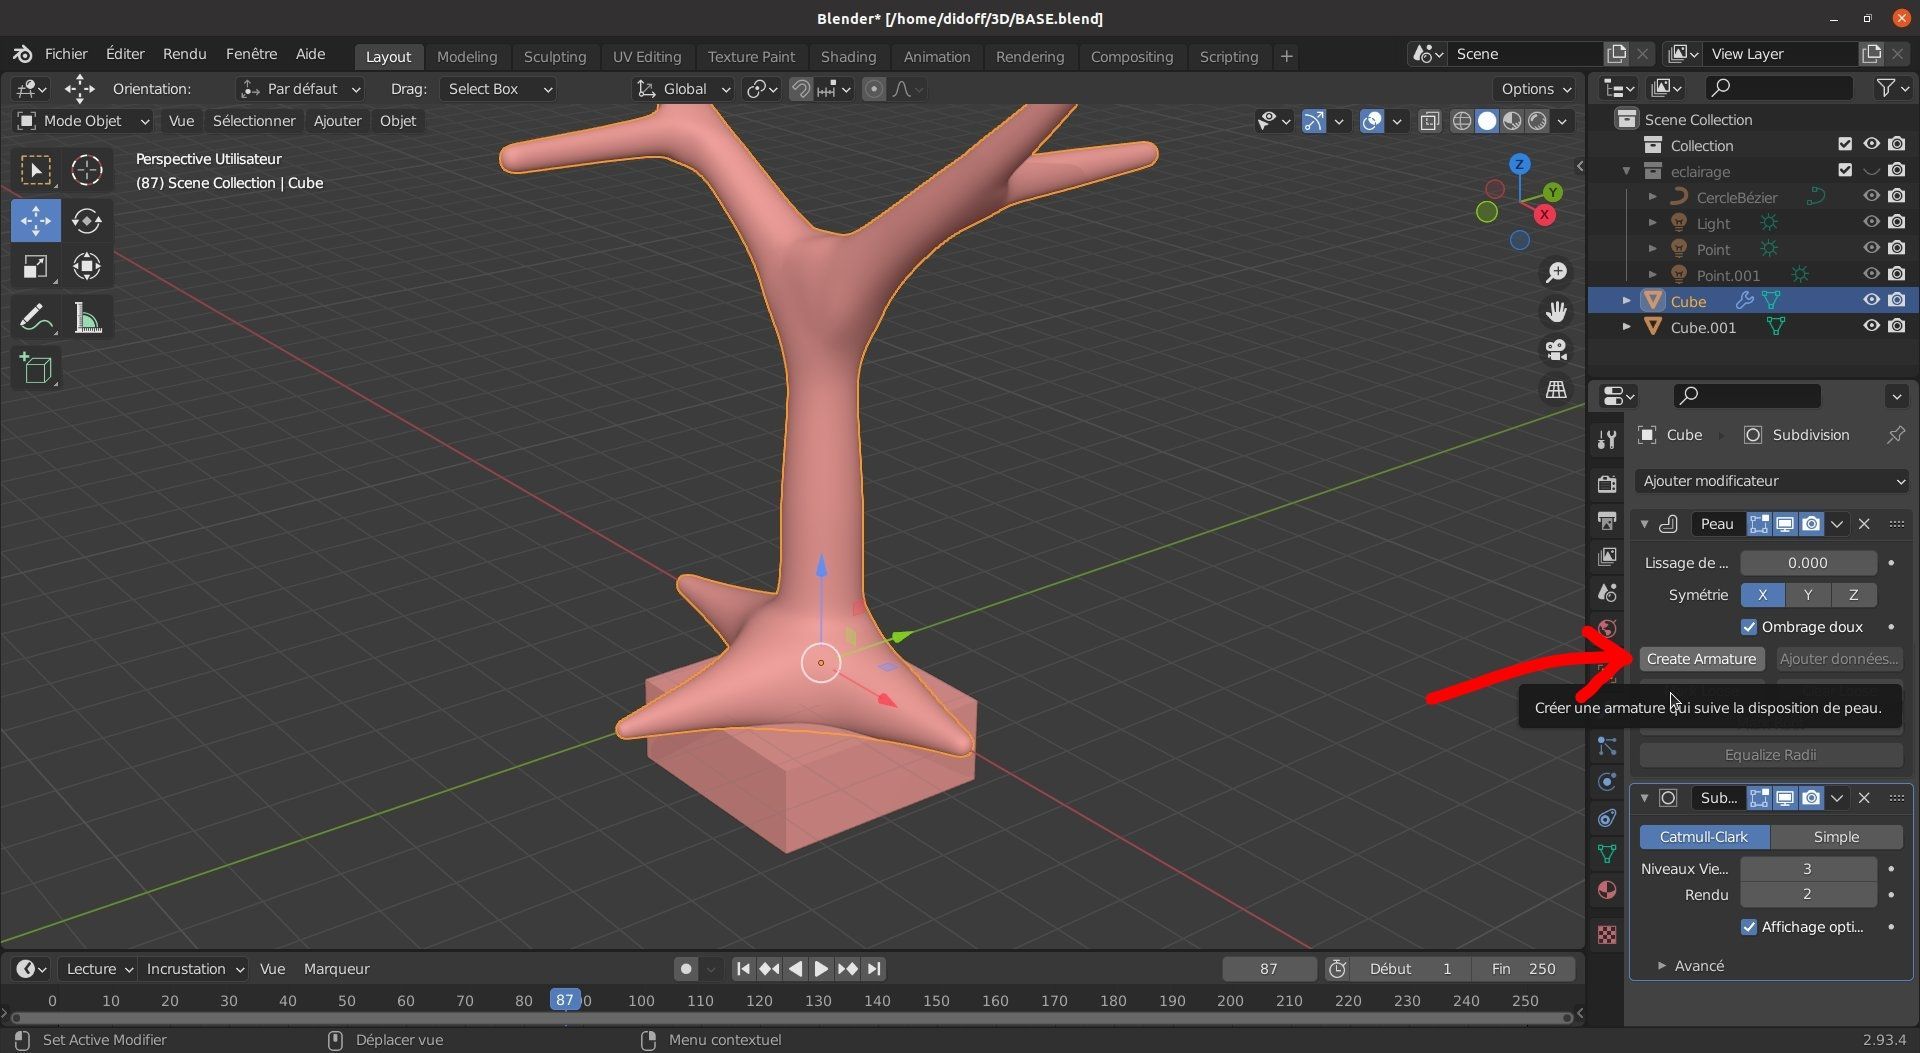Remove the Peau modifier
The width and height of the screenshot is (1920, 1053).
tap(1864, 524)
